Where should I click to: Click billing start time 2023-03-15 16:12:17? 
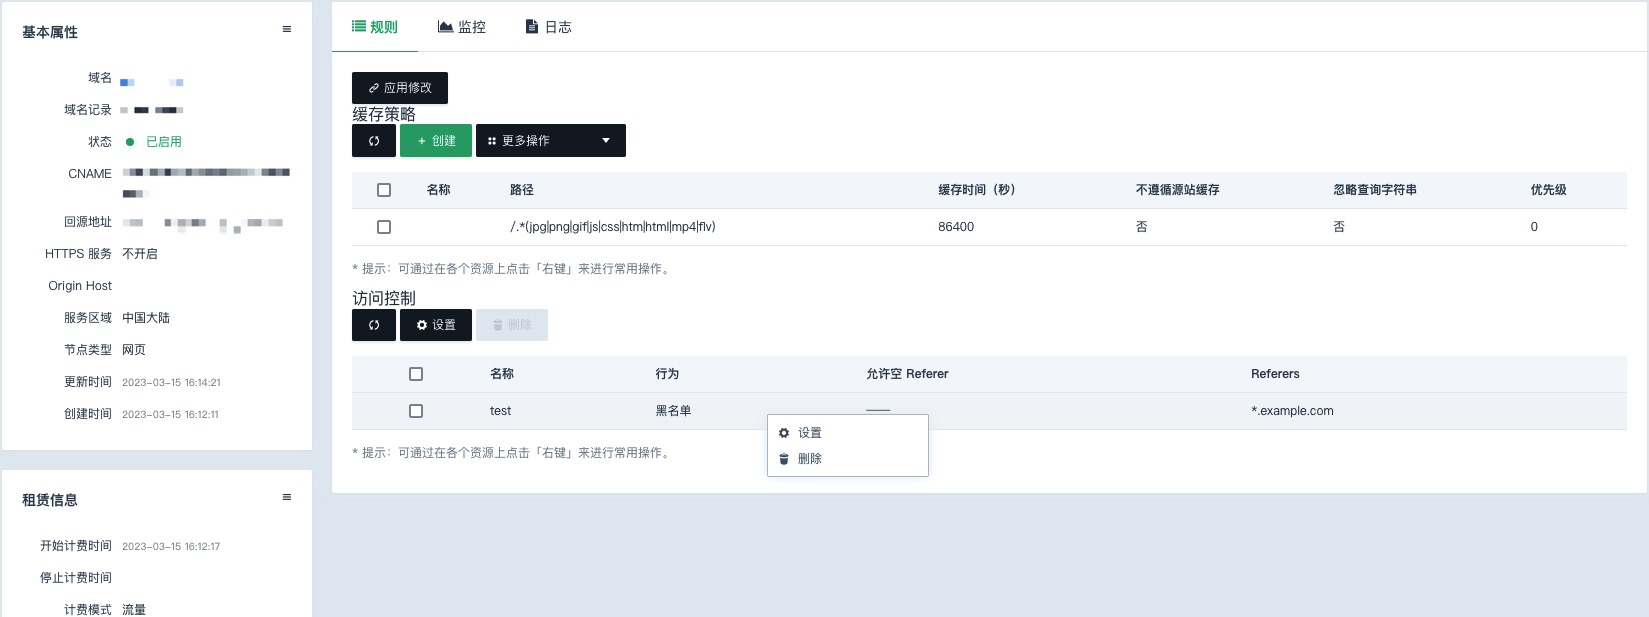pos(171,546)
